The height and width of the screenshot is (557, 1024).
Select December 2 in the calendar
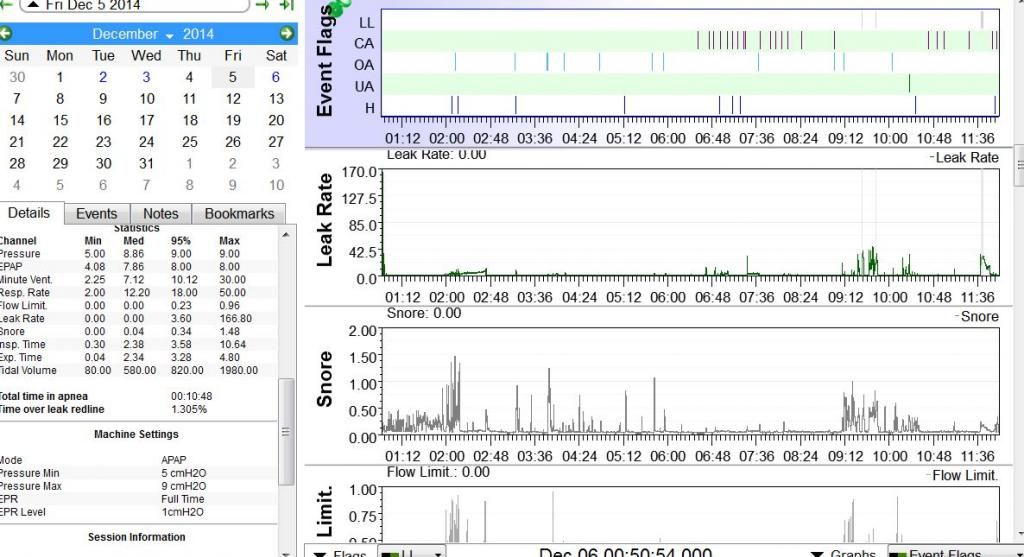point(103,77)
